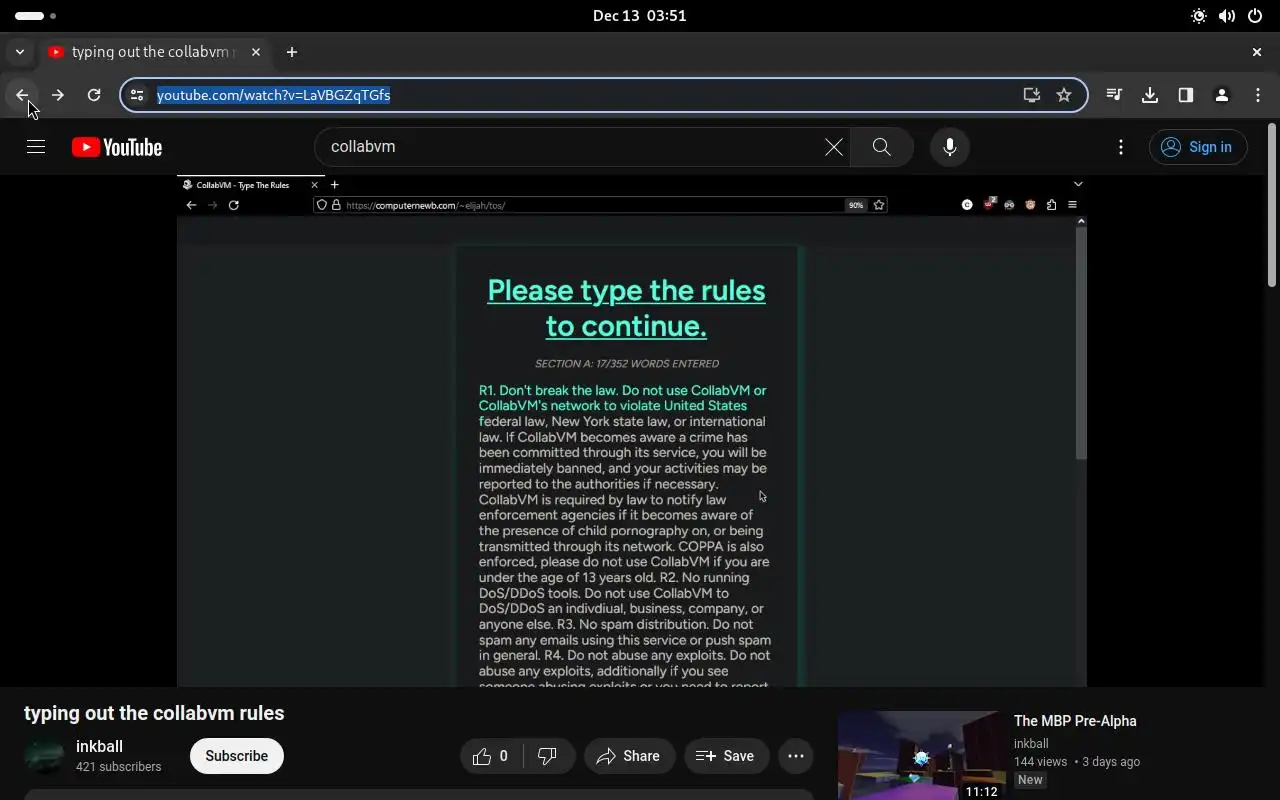
Task: Open YouTube settings three-dot menu
Action: coord(1121,147)
